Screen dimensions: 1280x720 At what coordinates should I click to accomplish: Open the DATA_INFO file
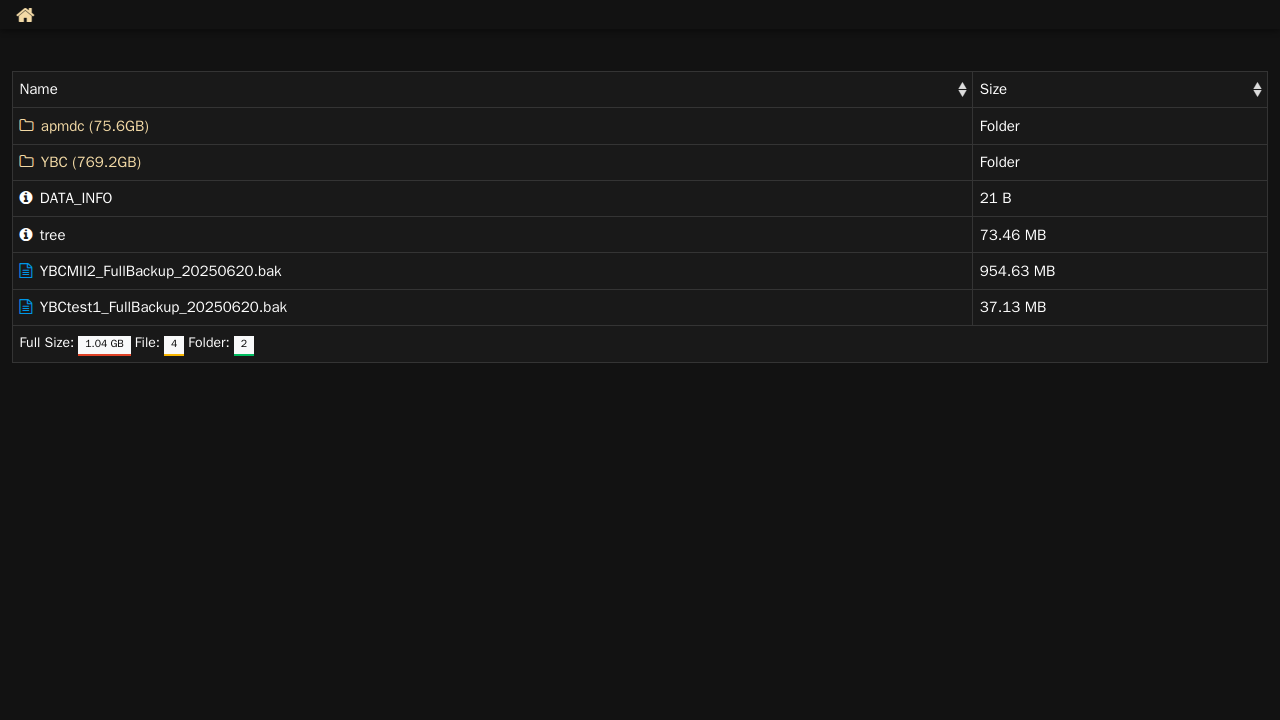pos(76,198)
